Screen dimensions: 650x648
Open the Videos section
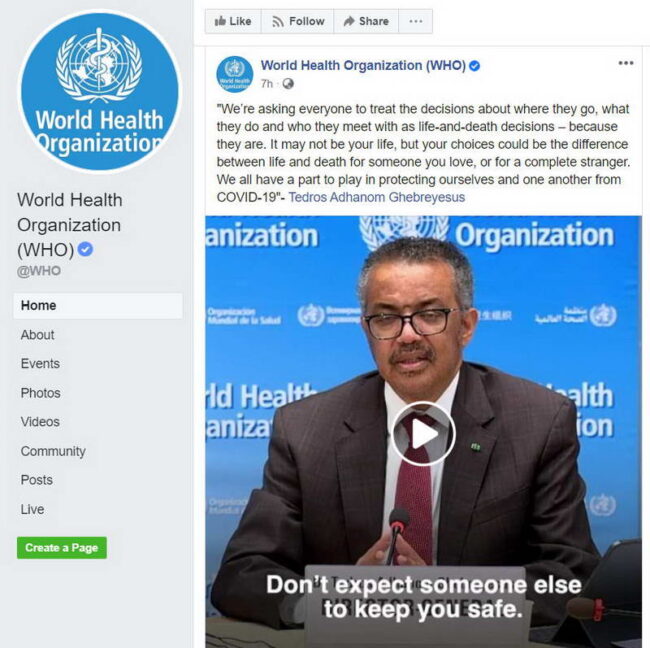(x=40, y=422)
